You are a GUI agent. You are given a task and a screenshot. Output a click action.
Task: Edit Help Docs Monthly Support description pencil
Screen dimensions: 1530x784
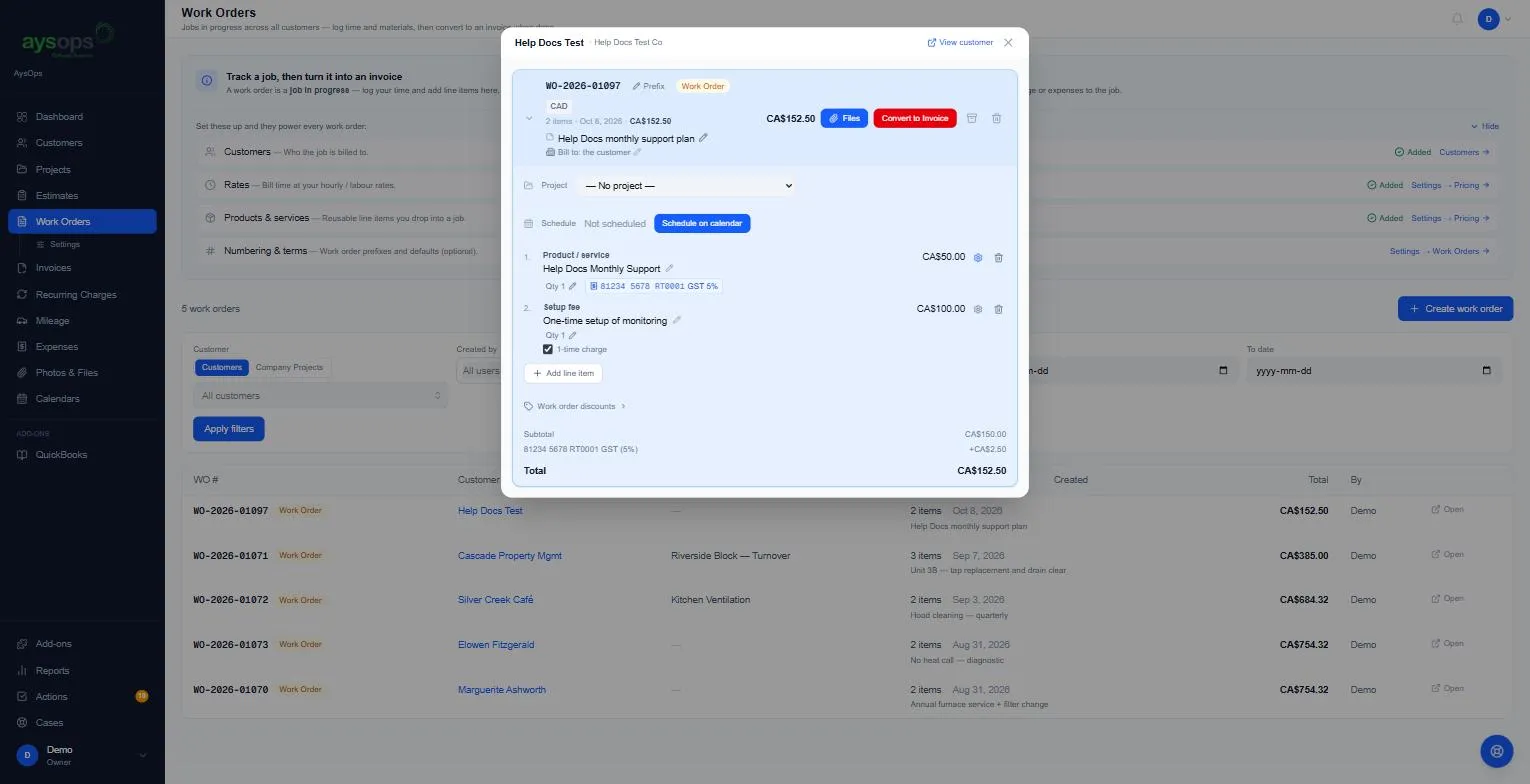click(669, 268)
